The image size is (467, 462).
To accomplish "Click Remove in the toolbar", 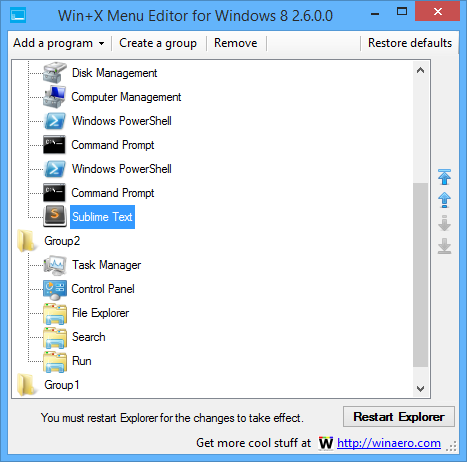I will coord(236,43).
